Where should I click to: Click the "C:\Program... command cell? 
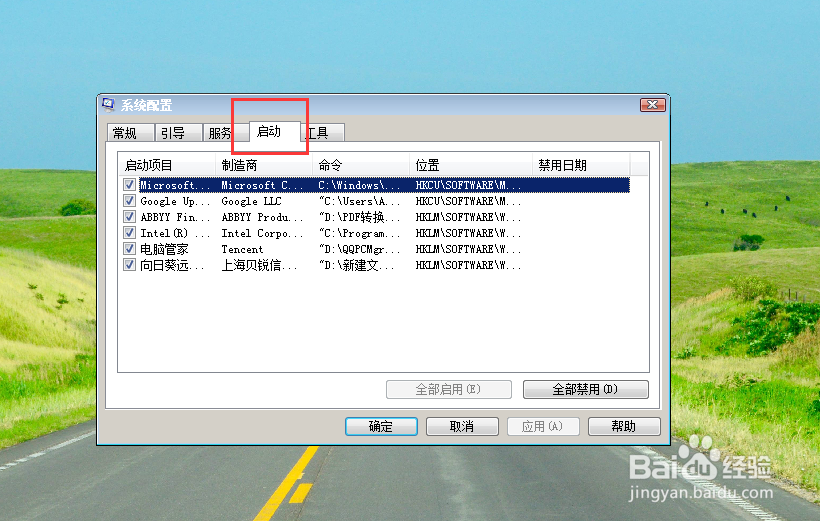pyautogui.click(x=359, y=233)
